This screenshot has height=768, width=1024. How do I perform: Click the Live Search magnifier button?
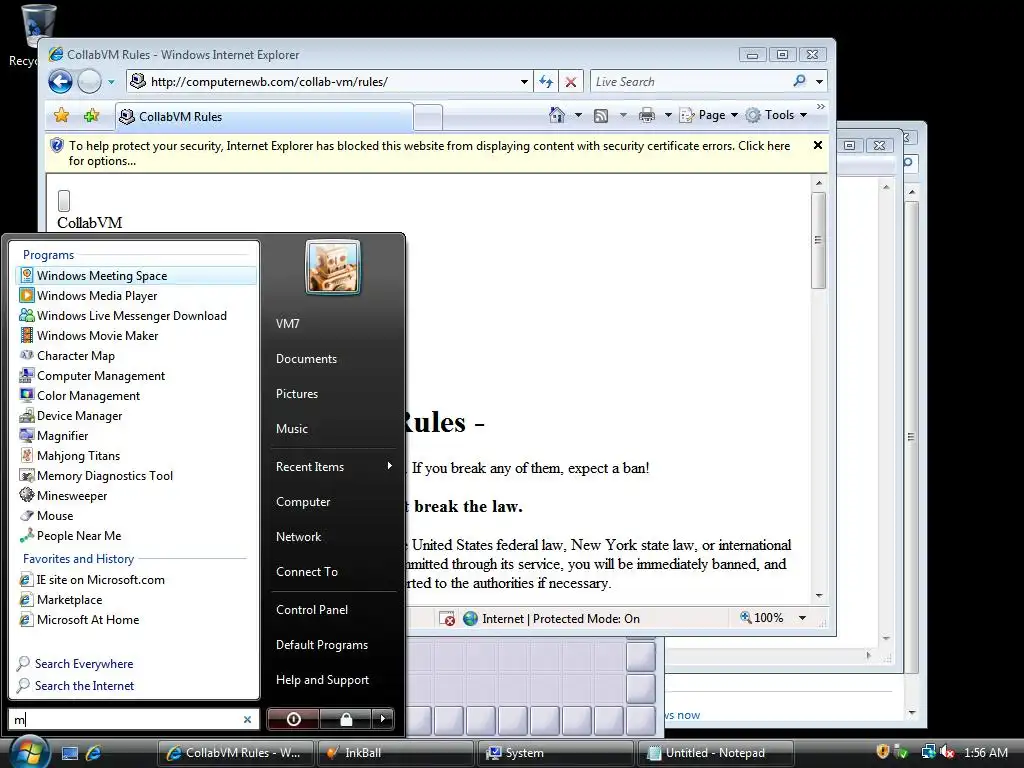point(799,82)
